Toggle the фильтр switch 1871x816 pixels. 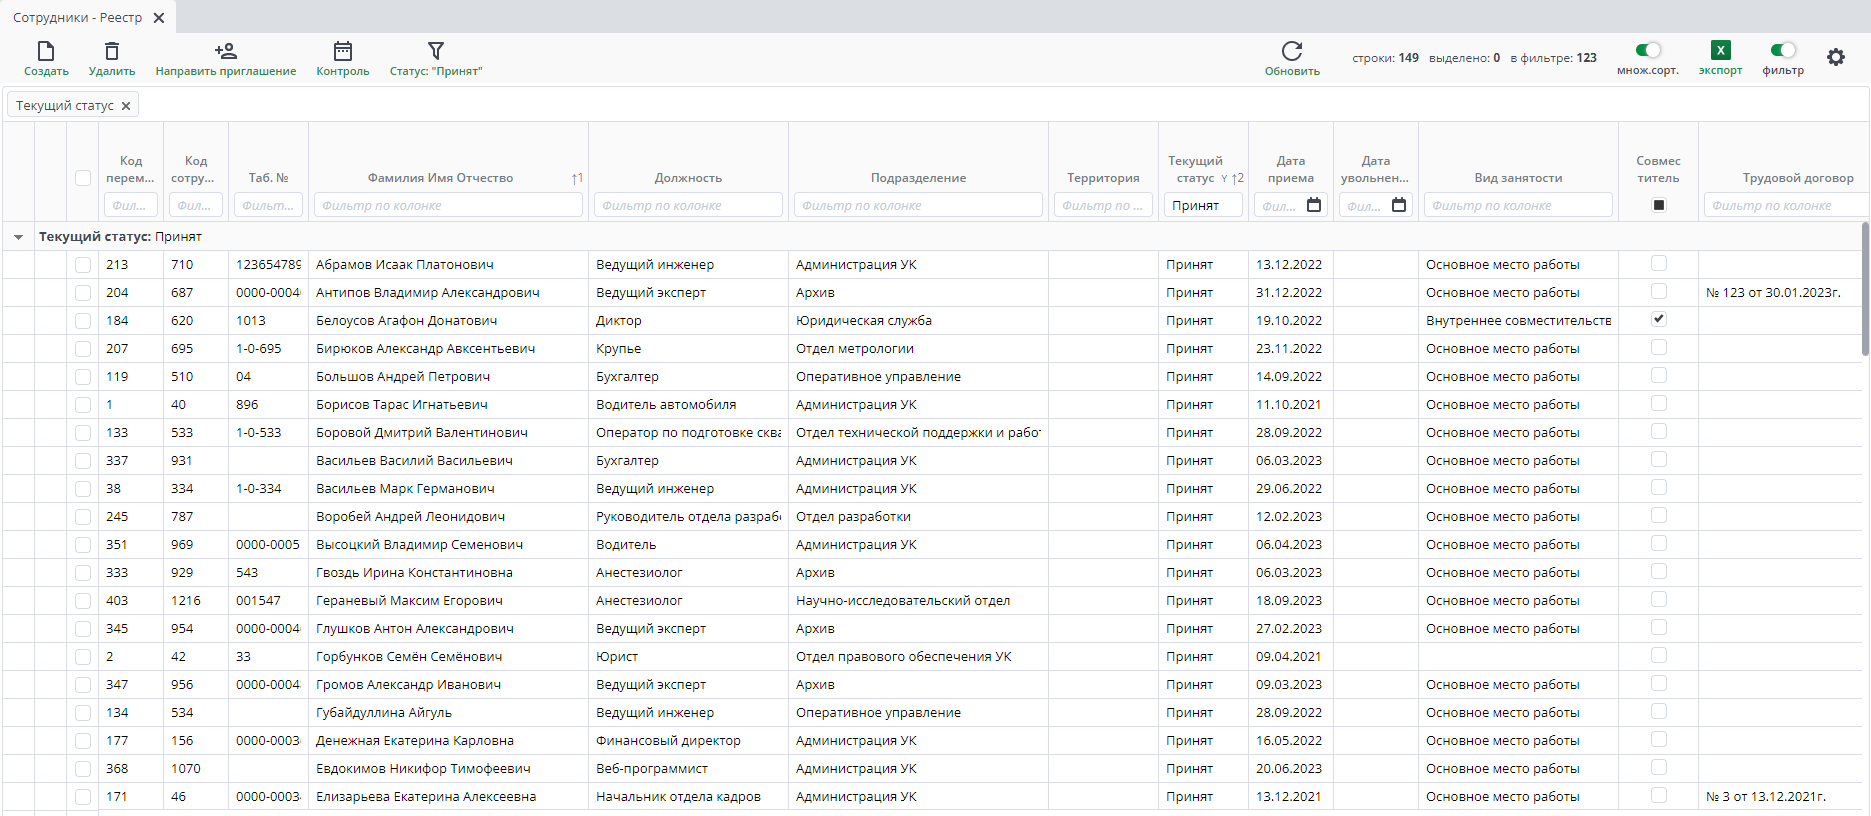click(x=1783, y=50)
